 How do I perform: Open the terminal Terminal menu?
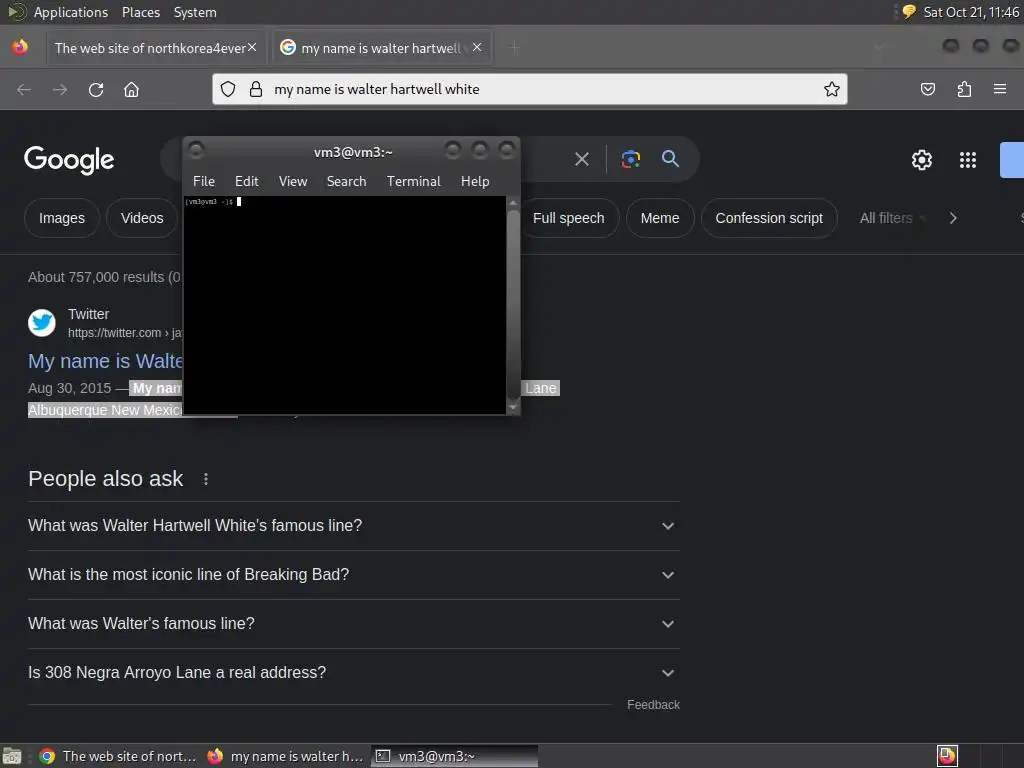[413, 181]
